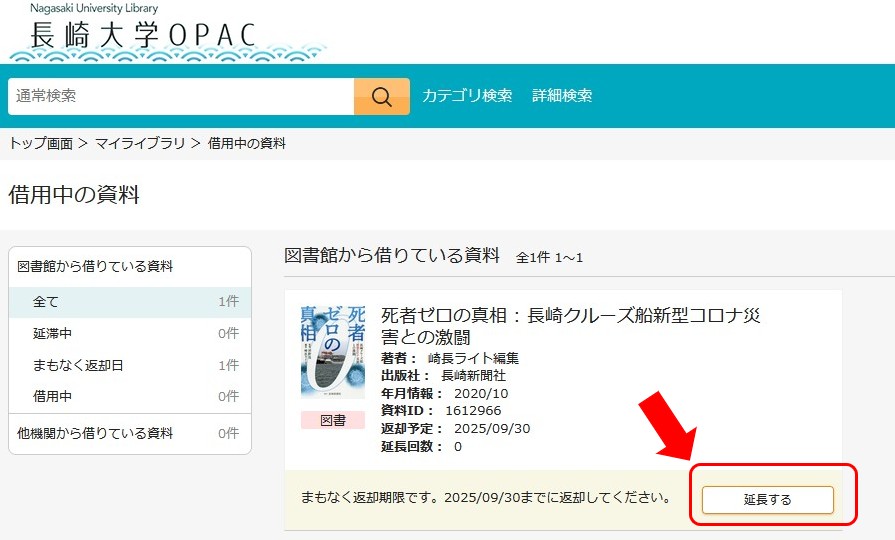Open 詳細検索 in the header
This screenshot has width=895, height=540.
pyautogui.click(x=562, y=96)
